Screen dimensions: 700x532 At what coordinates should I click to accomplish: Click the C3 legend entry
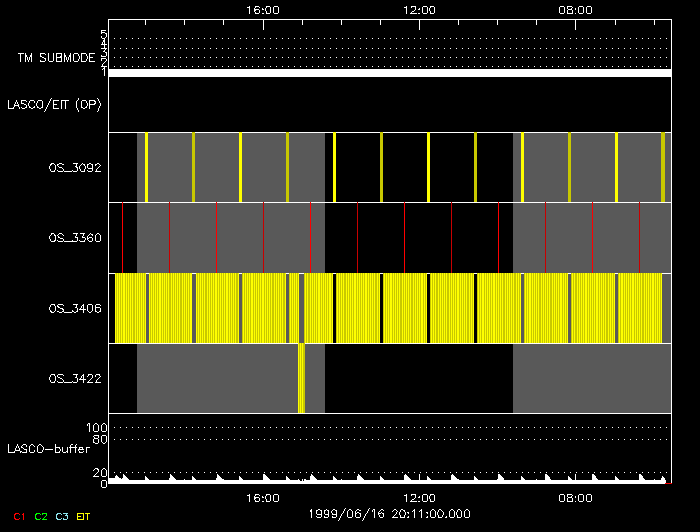63,515
